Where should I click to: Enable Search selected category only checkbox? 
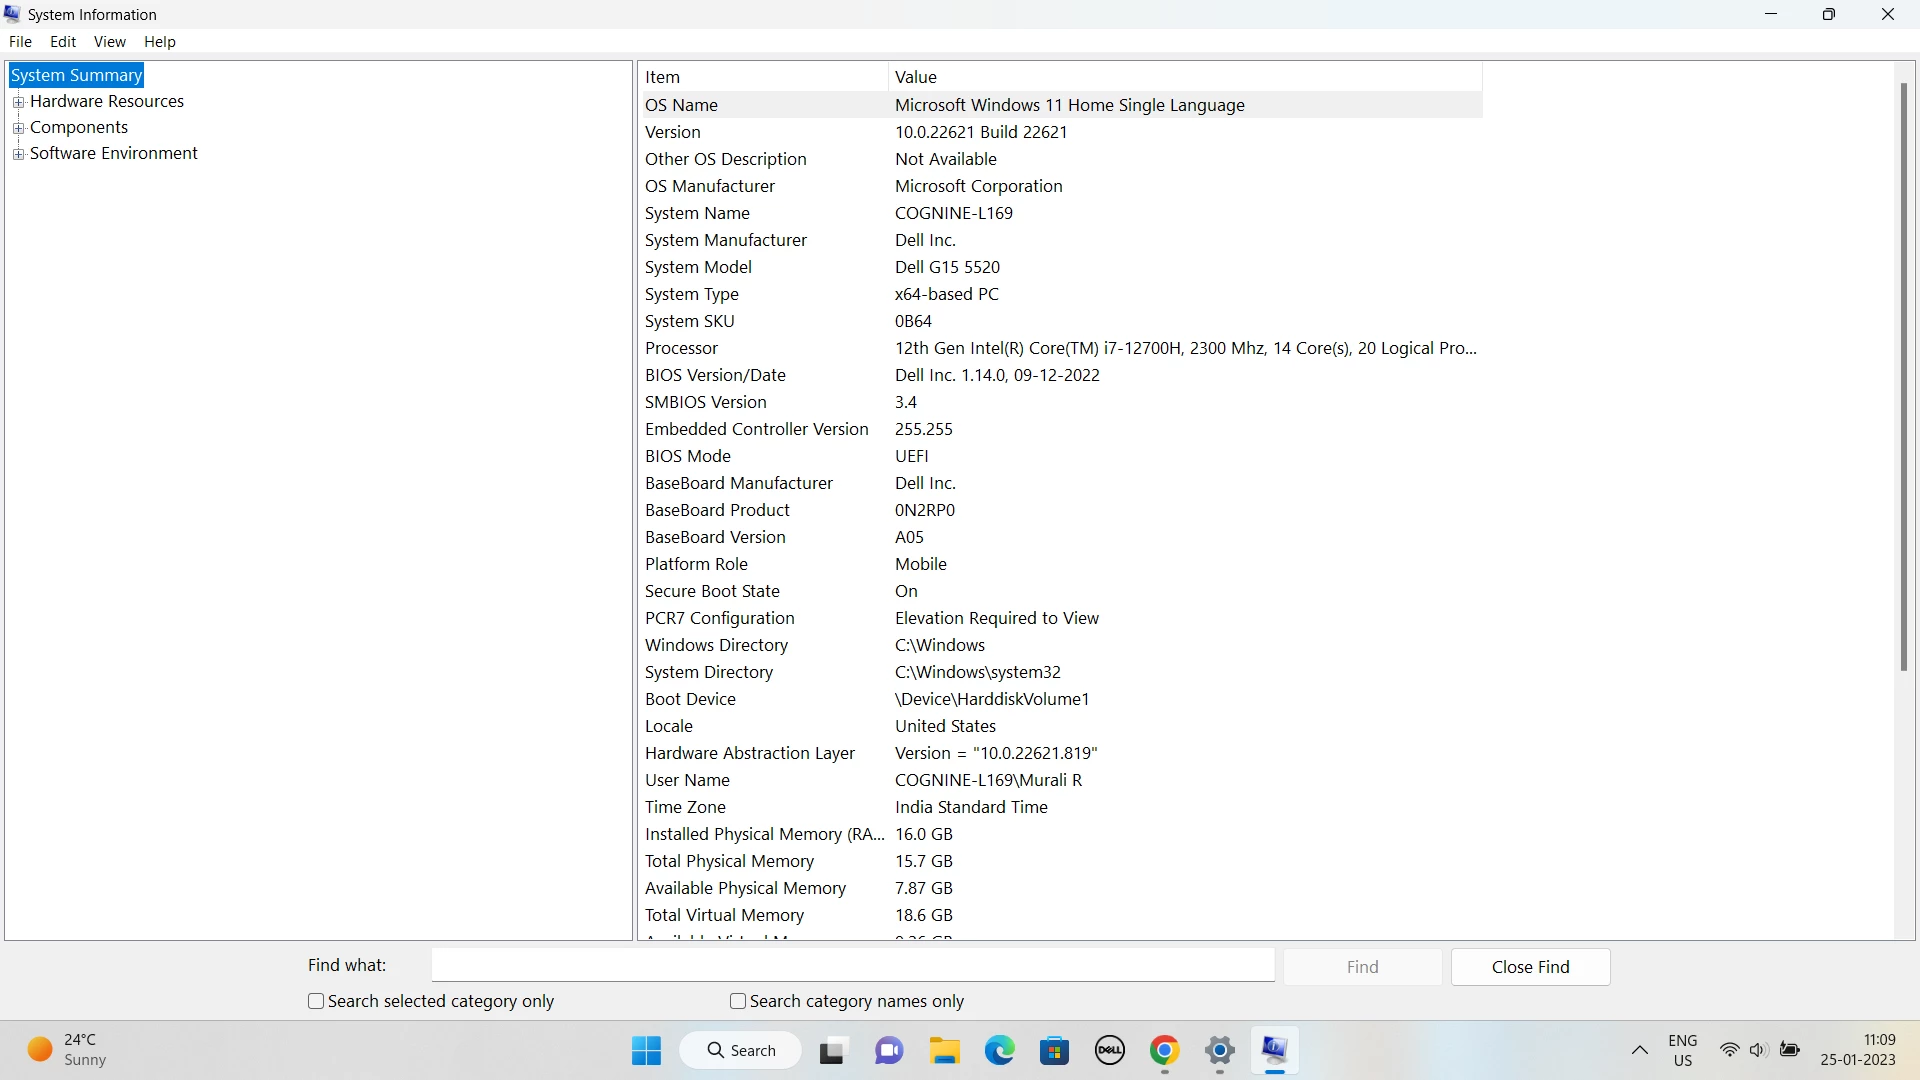tap(316, 1001)
